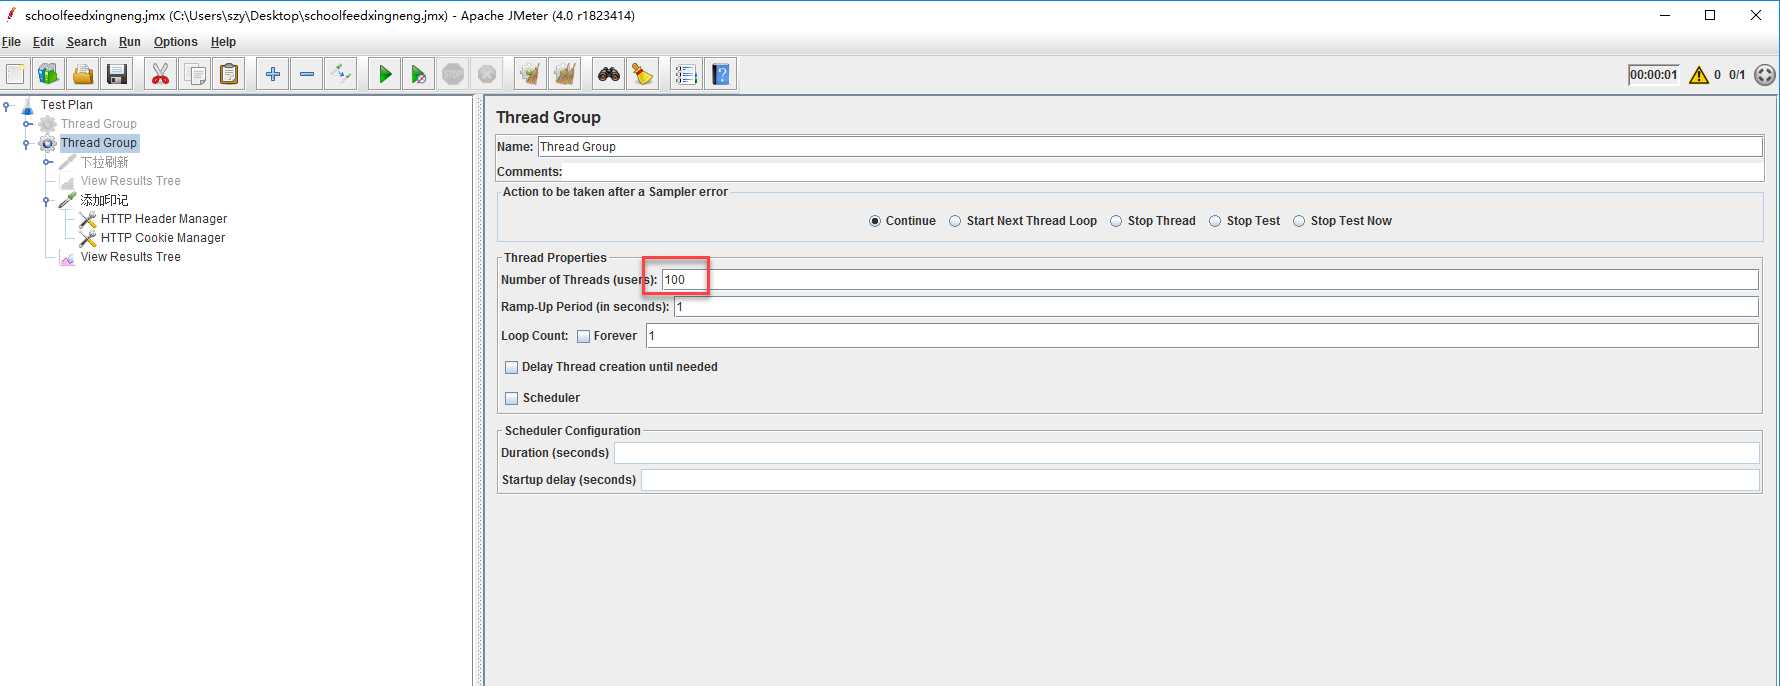This screenshot has width=1780, height=686.
Task: Expand the disabled Thread Group node
Action: click(27, 124)
